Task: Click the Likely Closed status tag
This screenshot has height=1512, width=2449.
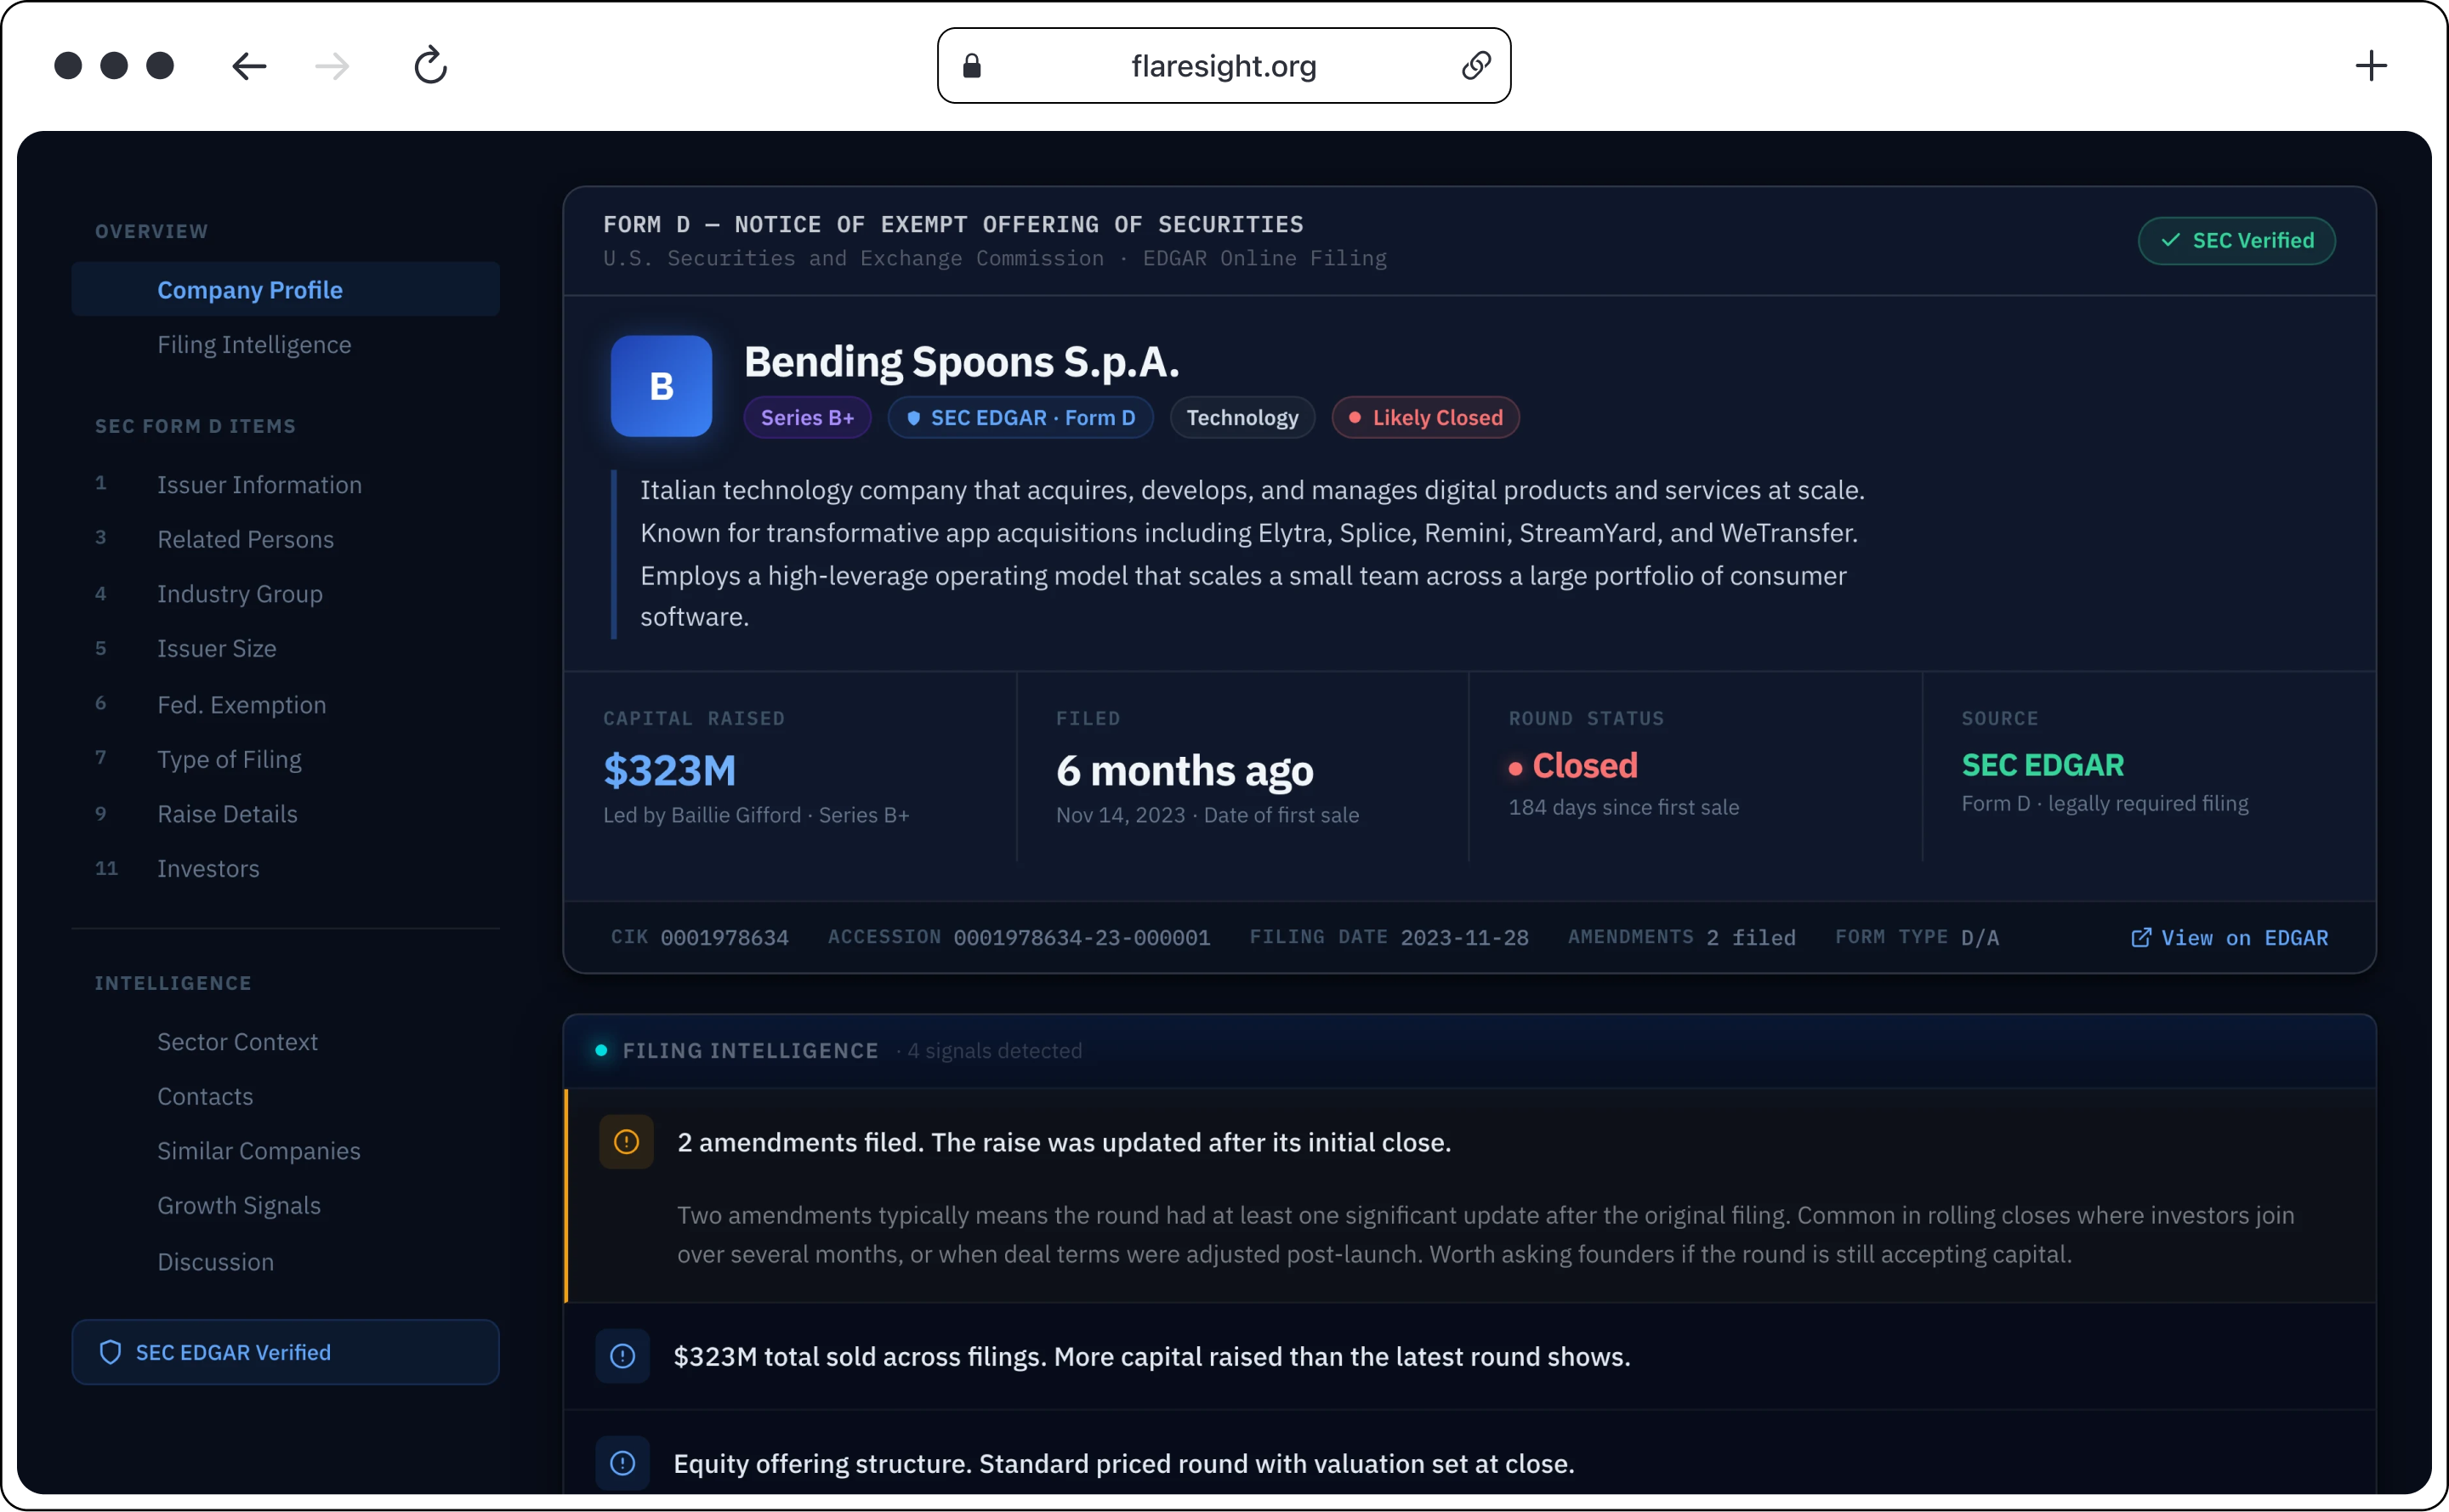Action: tap(1425, 417)
